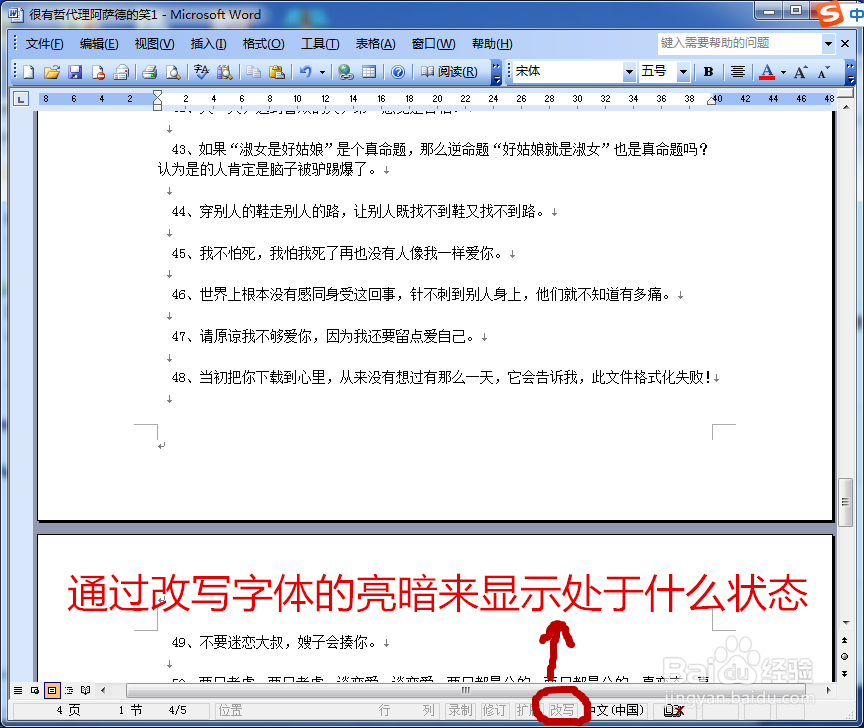Click the ruler tab selector button
The height and width of the screenshot is (728, 864).
tap(20, 99)
